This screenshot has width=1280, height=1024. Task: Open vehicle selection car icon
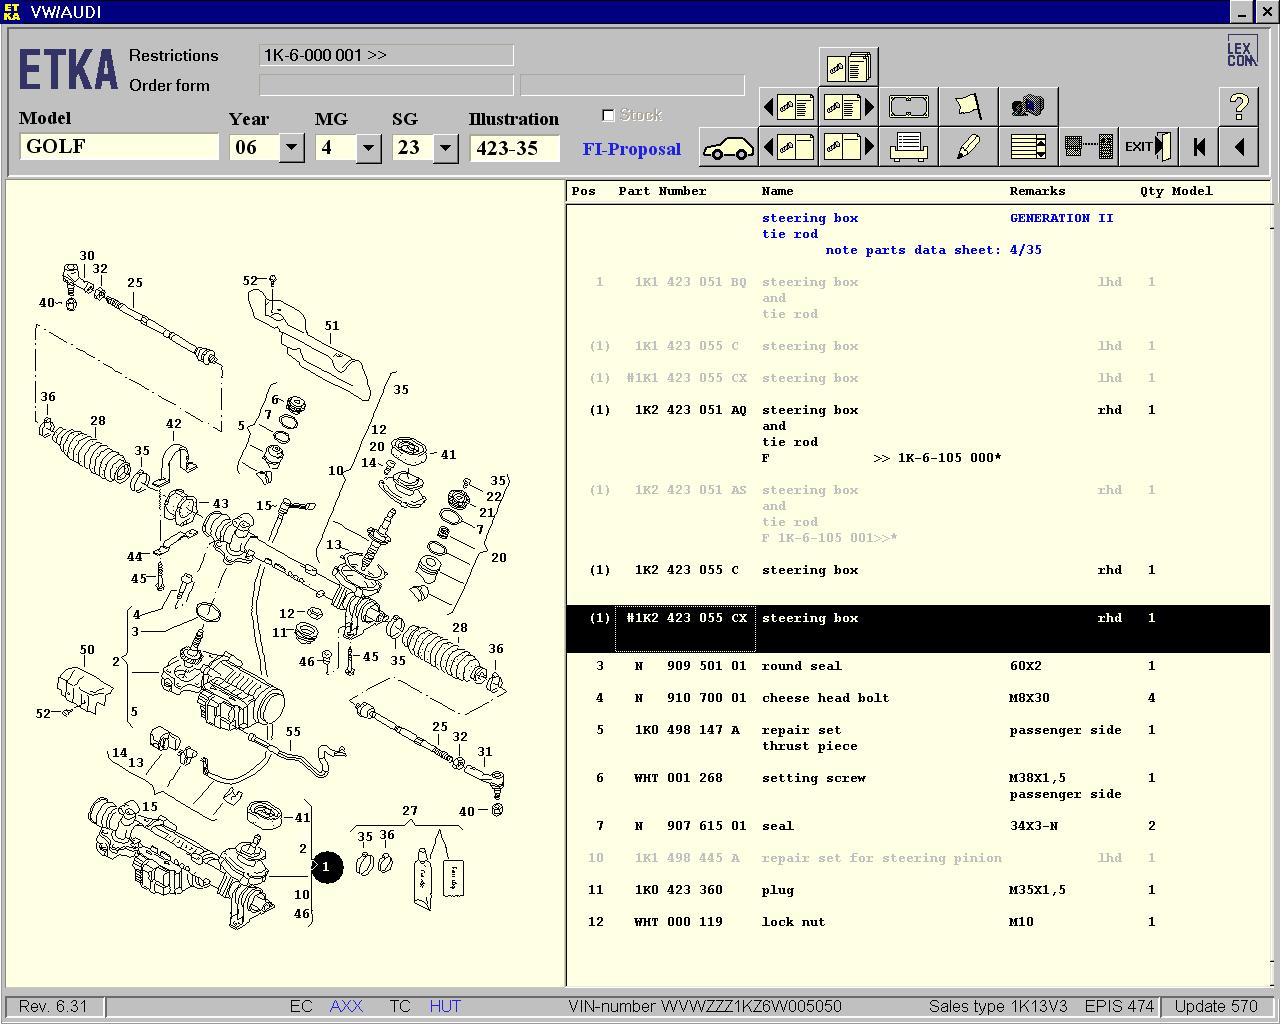click(728, 147)
